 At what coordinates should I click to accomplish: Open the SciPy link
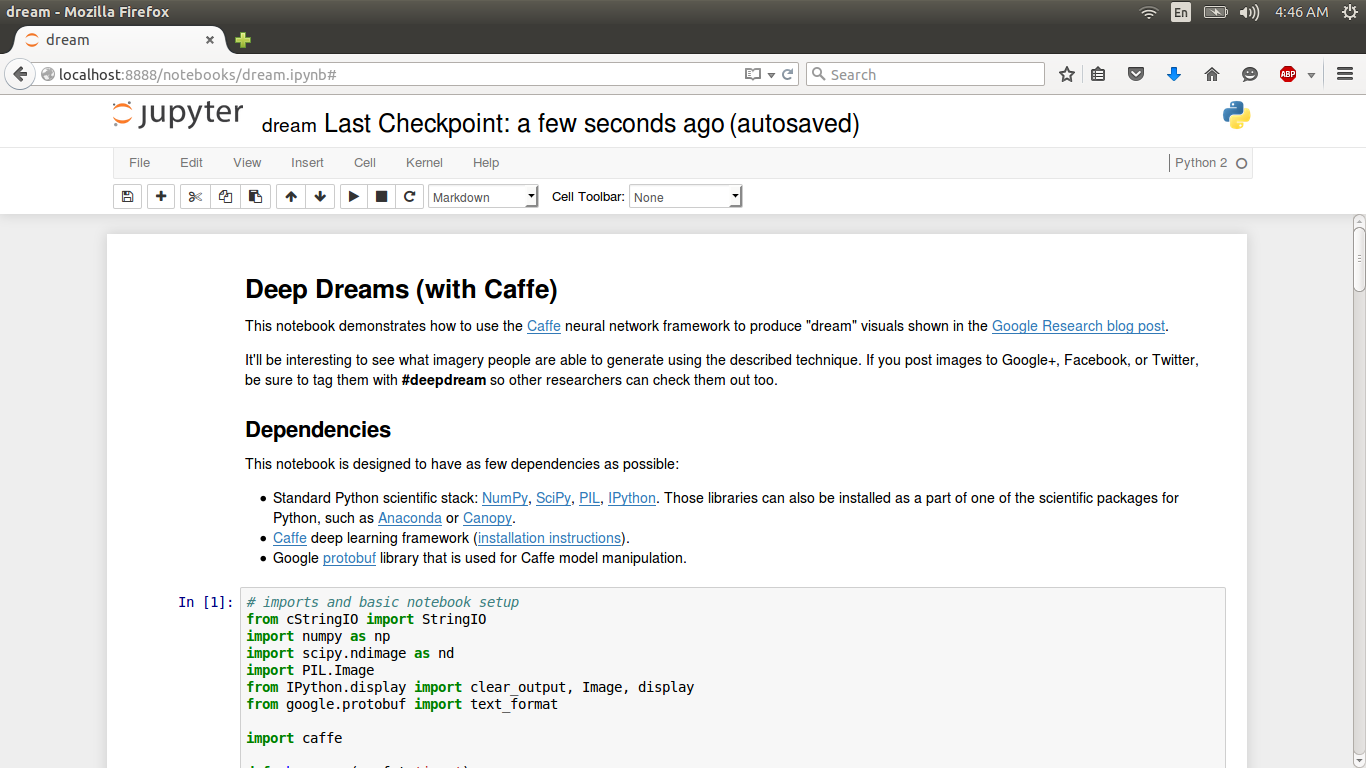pyautogui.click(x=553, y=498)
